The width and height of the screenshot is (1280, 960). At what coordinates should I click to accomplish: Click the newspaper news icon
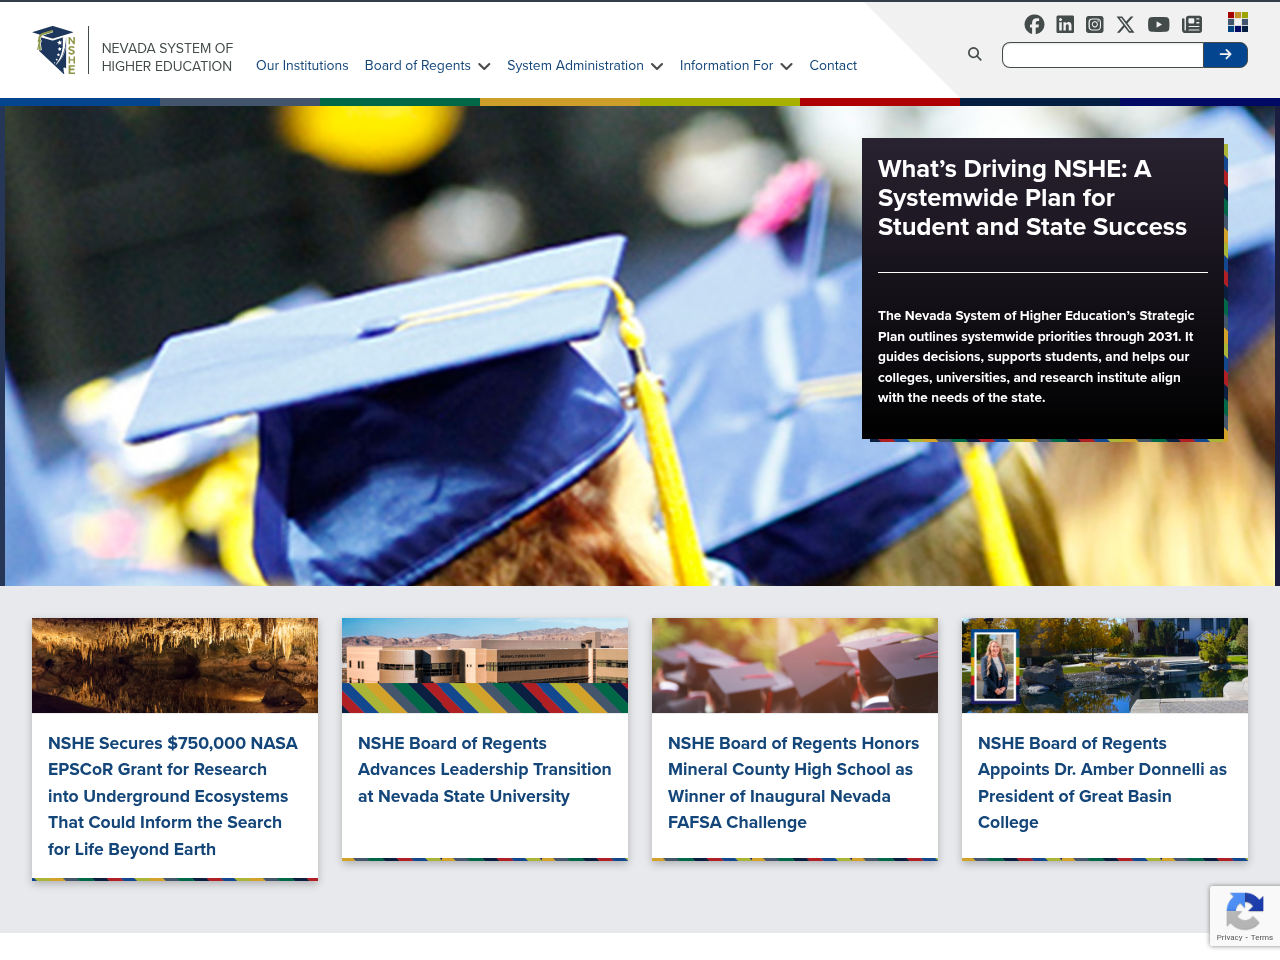point(1191,24)
